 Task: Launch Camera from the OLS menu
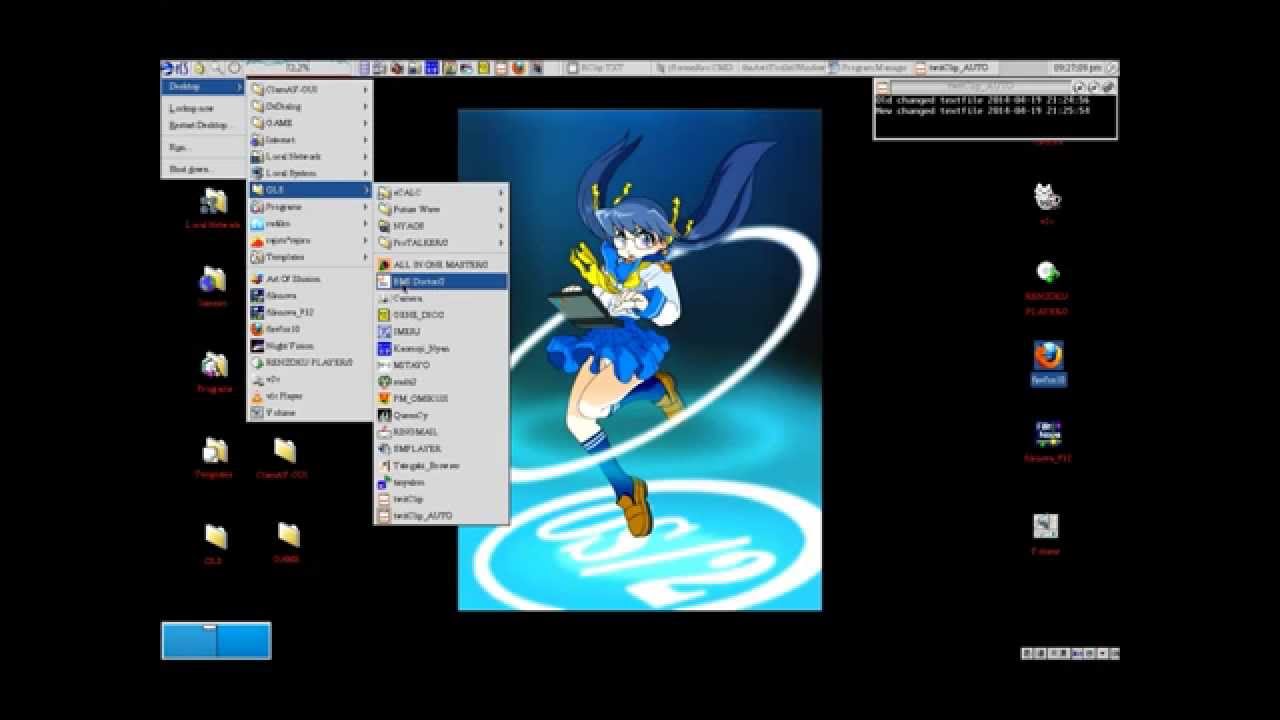[x=441, y=298]
